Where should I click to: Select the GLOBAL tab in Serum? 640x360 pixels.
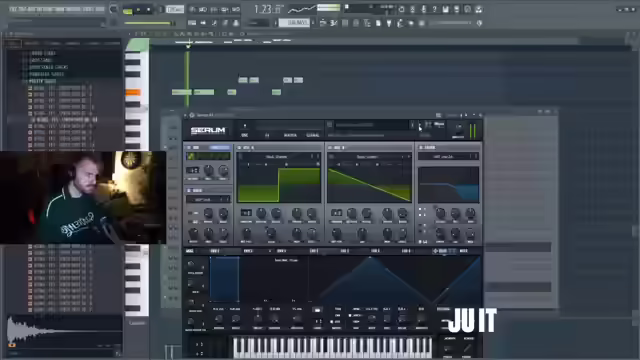coord(313,135)
